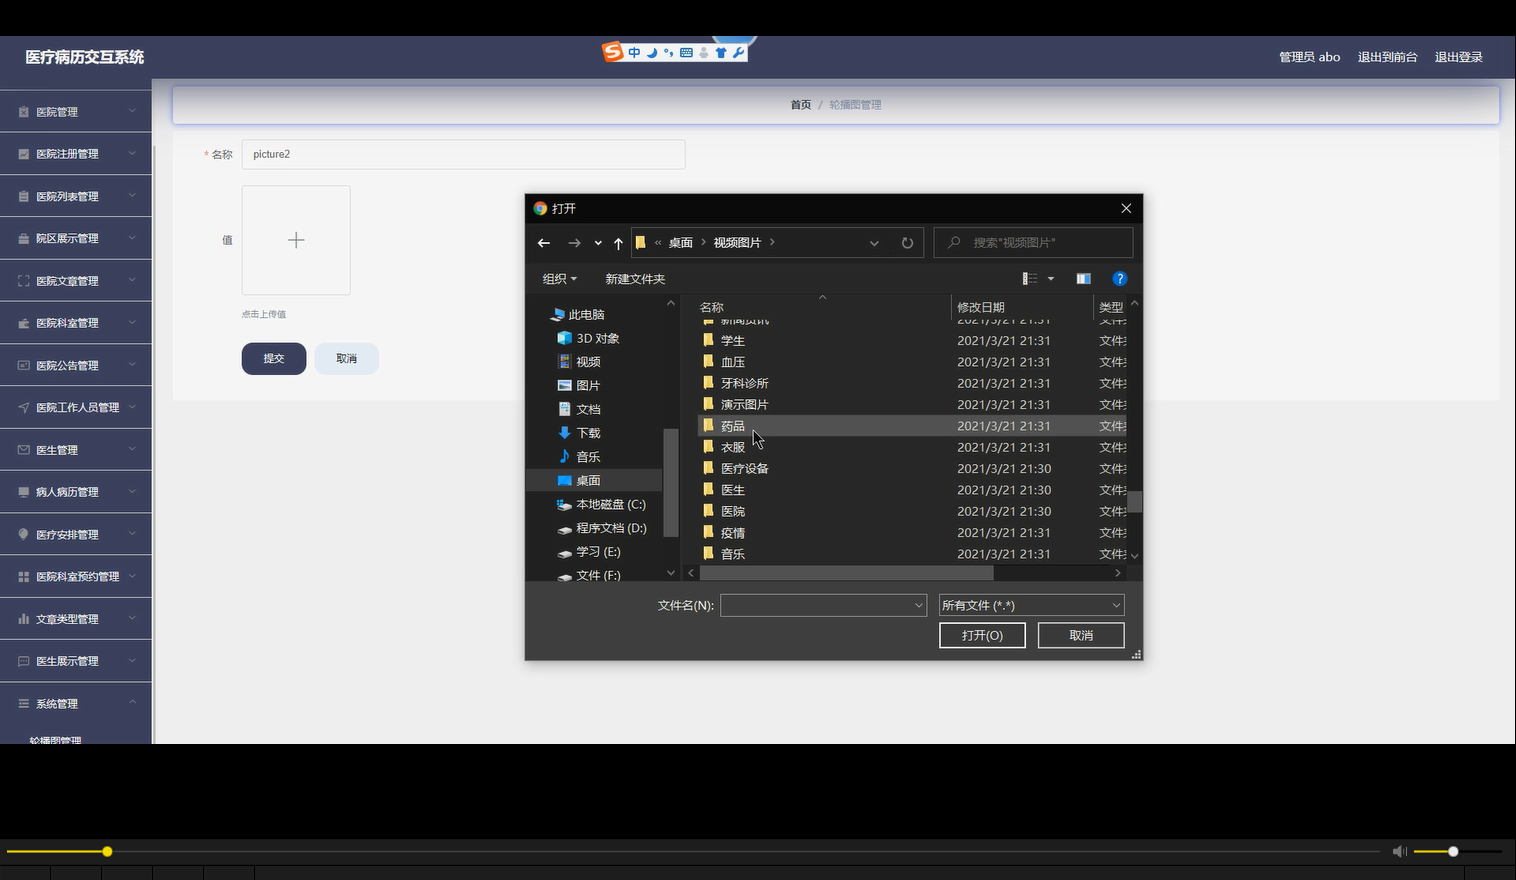The height and width of the screenshot is (880, 1516).
Task: Click the 系统管理 sidebar icon
Action: (24, 704)
